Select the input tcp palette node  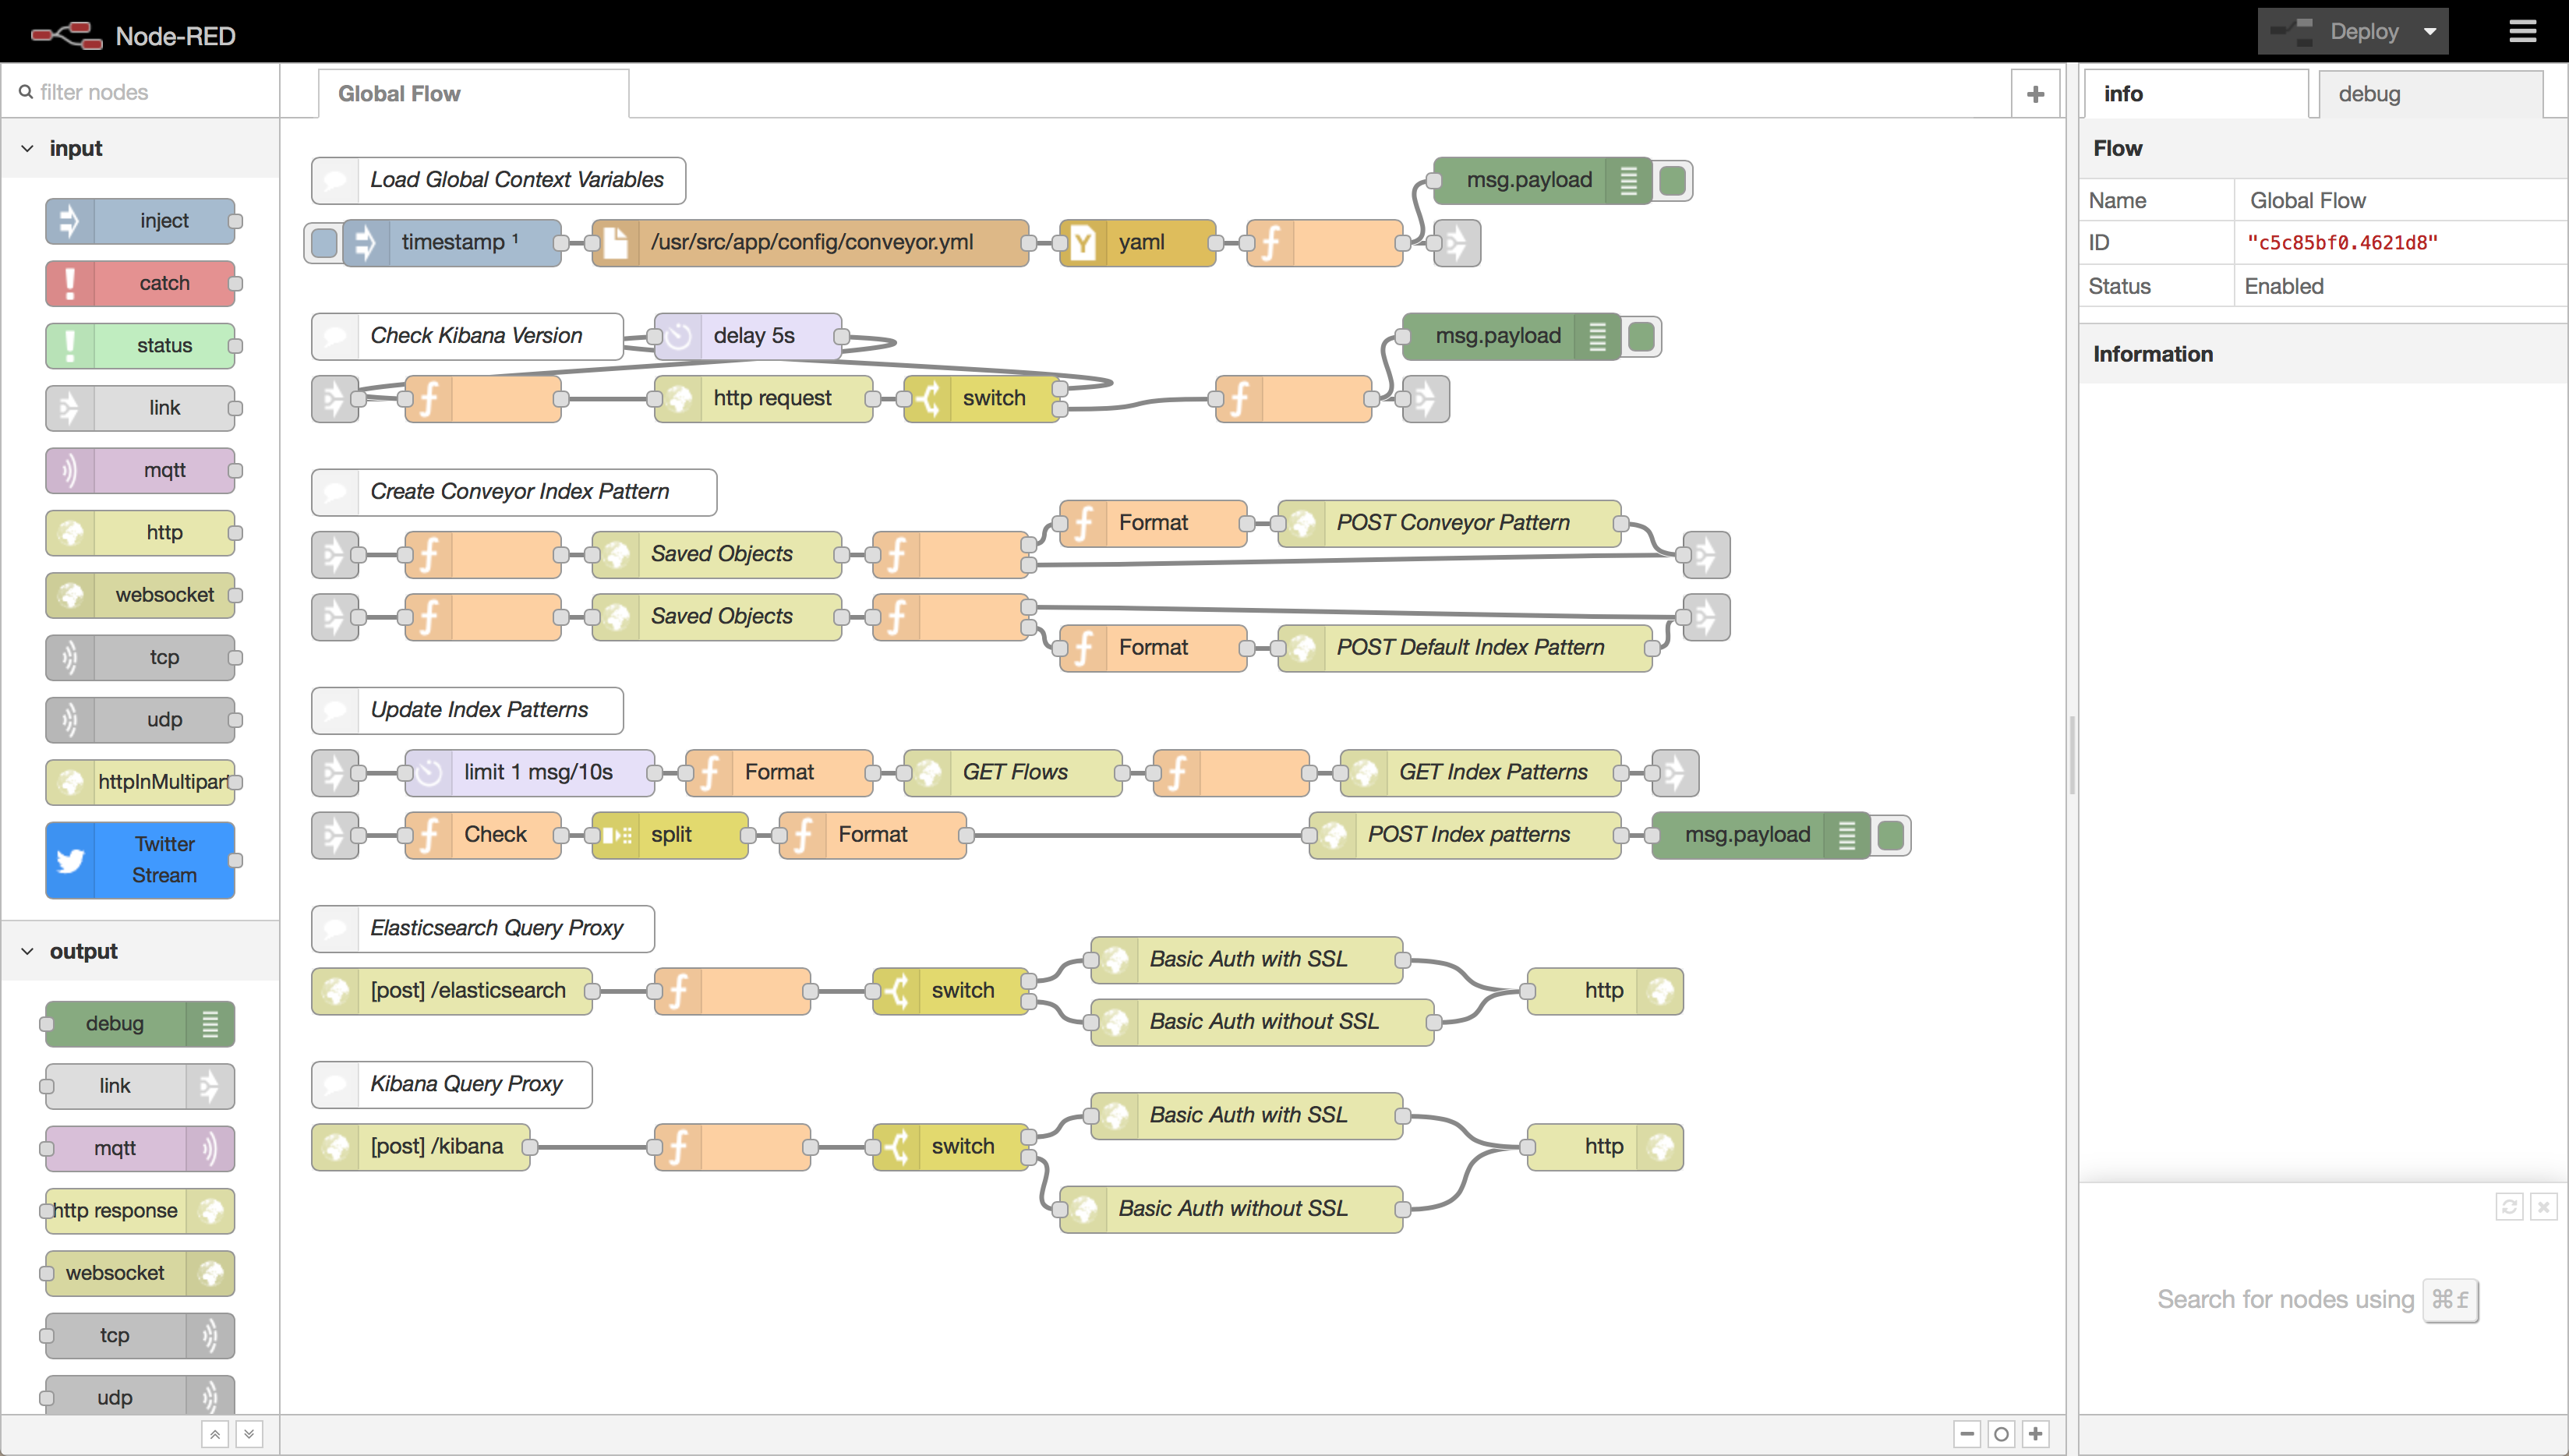[x=140, y=657]
